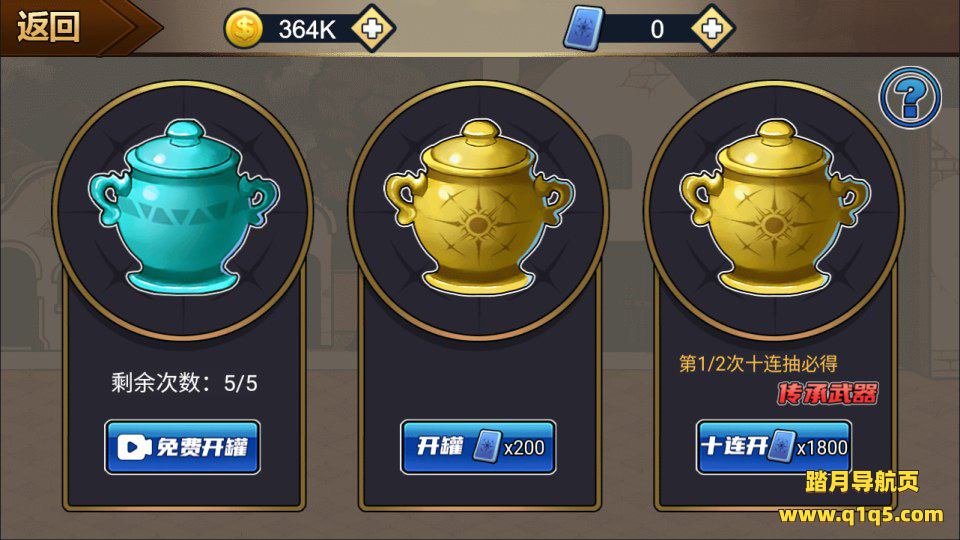Click the 364K coin balance
960x540 pixels.
click(307, 29)
